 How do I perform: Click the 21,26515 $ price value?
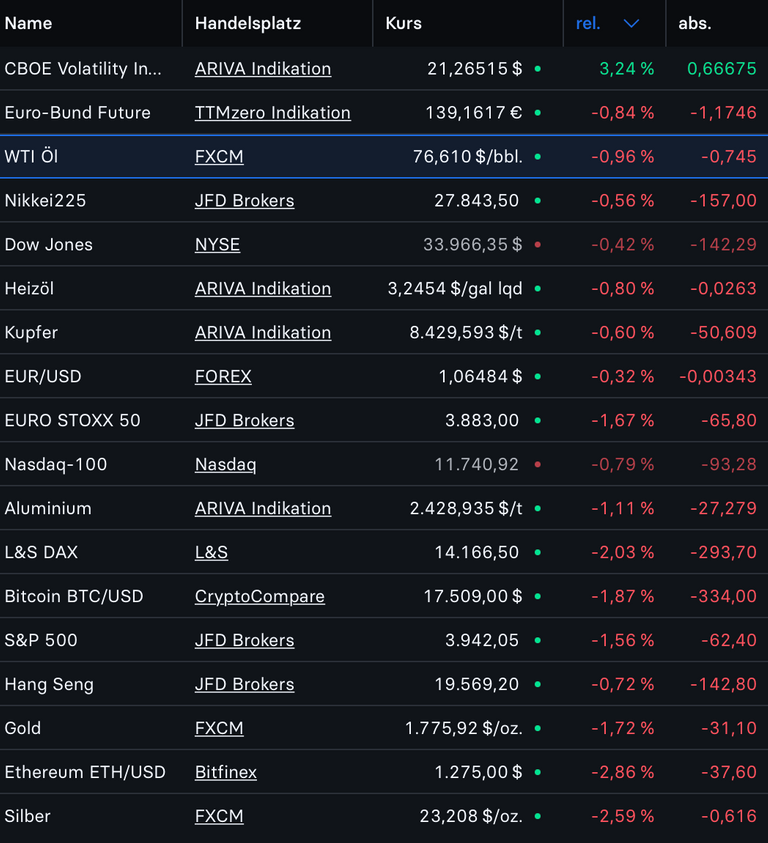(x=474, y=69)
